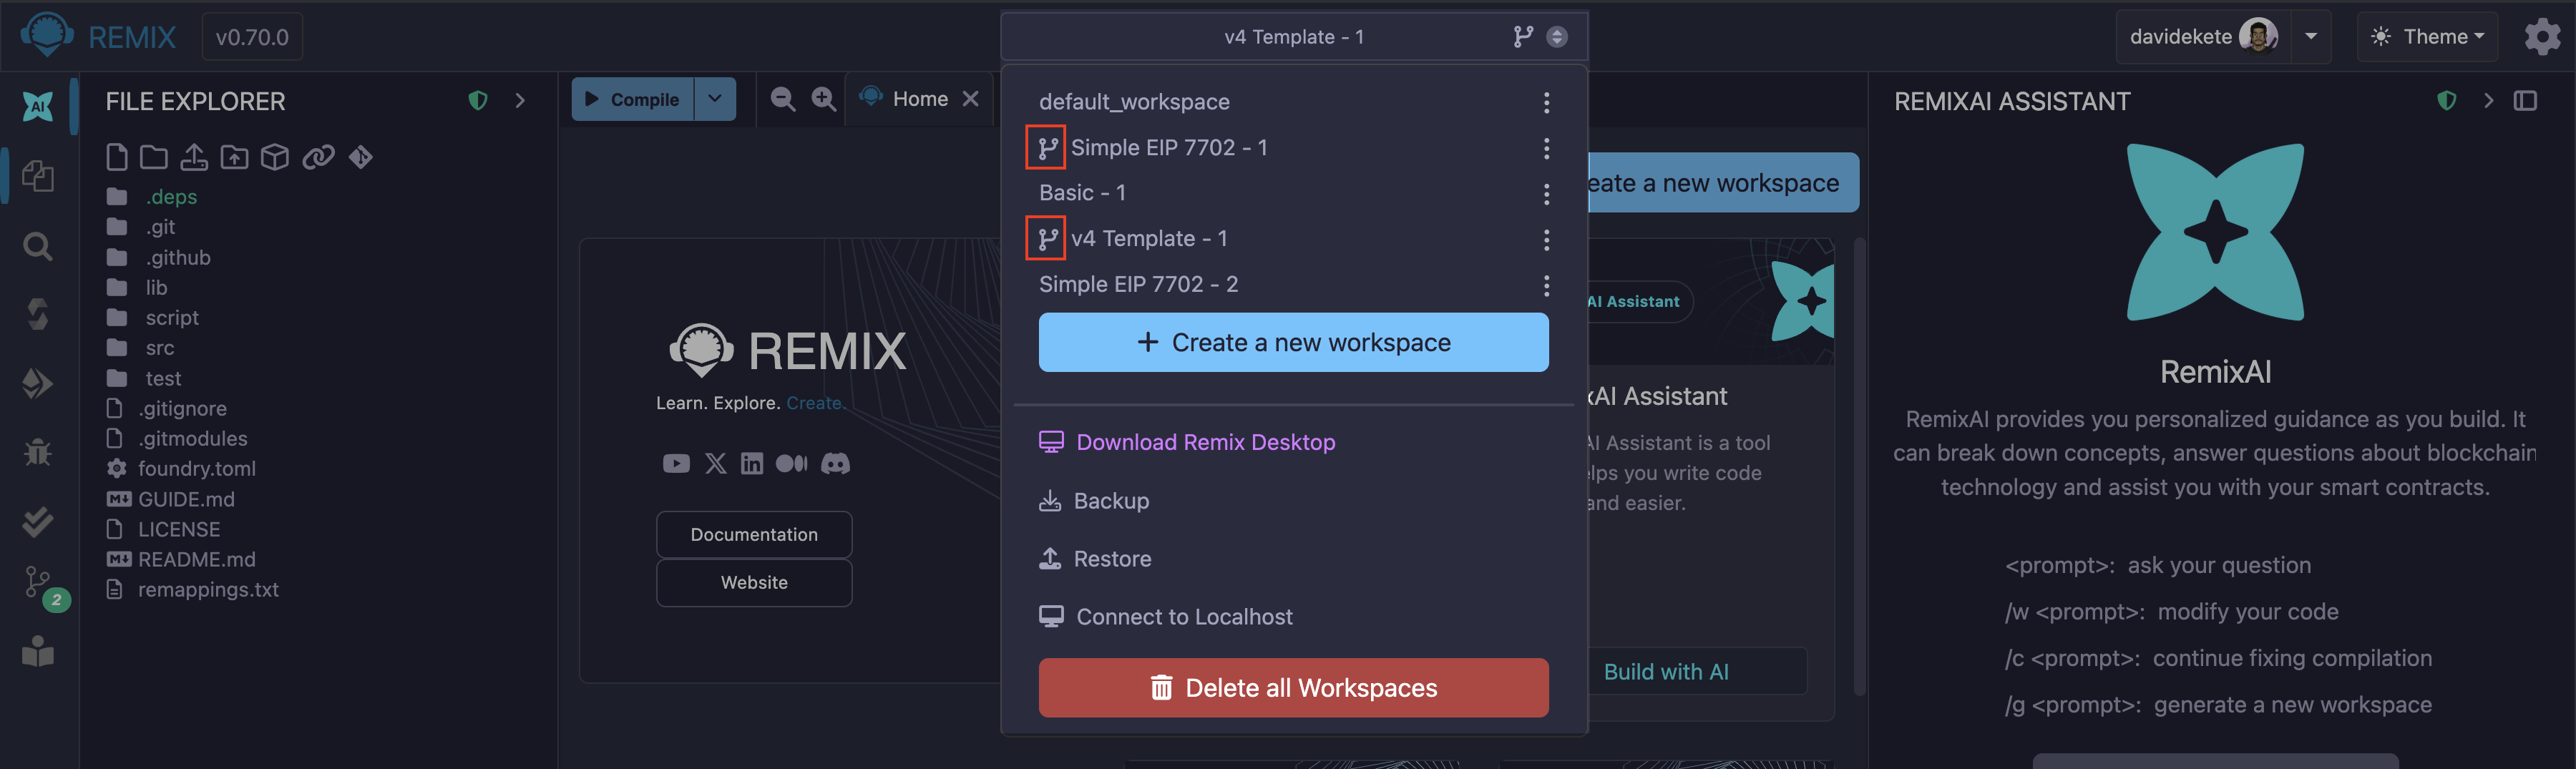The image size is (2576, 769).
Task: Open foundry.toml file
Action: tap(196, 469)
